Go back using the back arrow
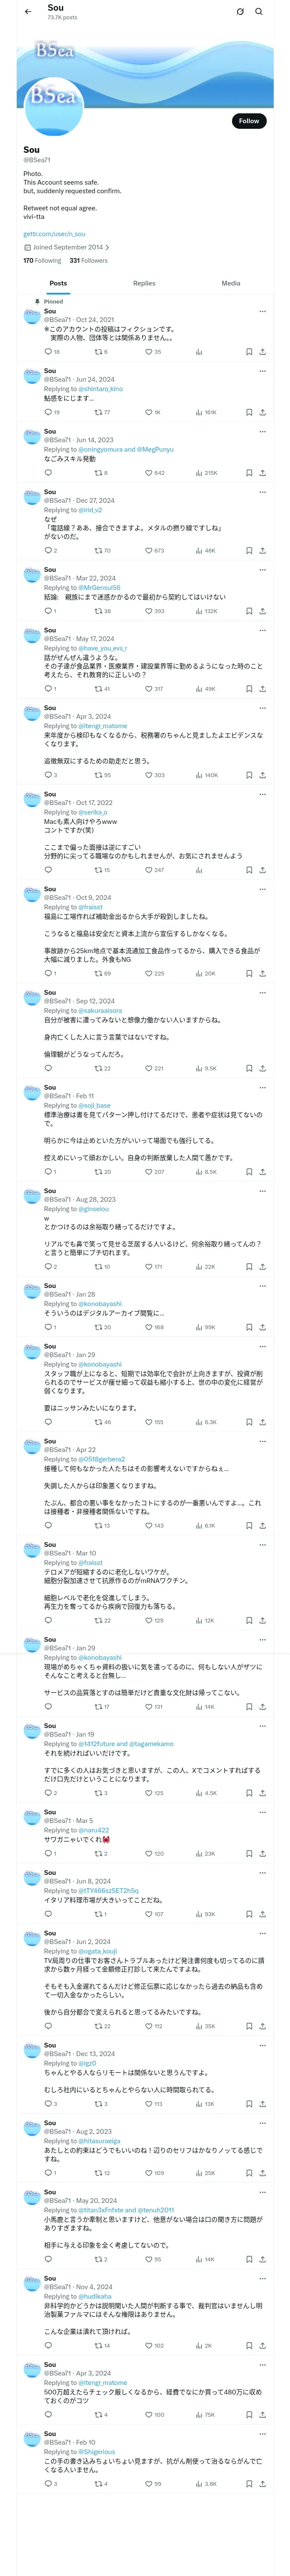The width and height of the screenshot is (290, 2576). [x=28, y=12]
